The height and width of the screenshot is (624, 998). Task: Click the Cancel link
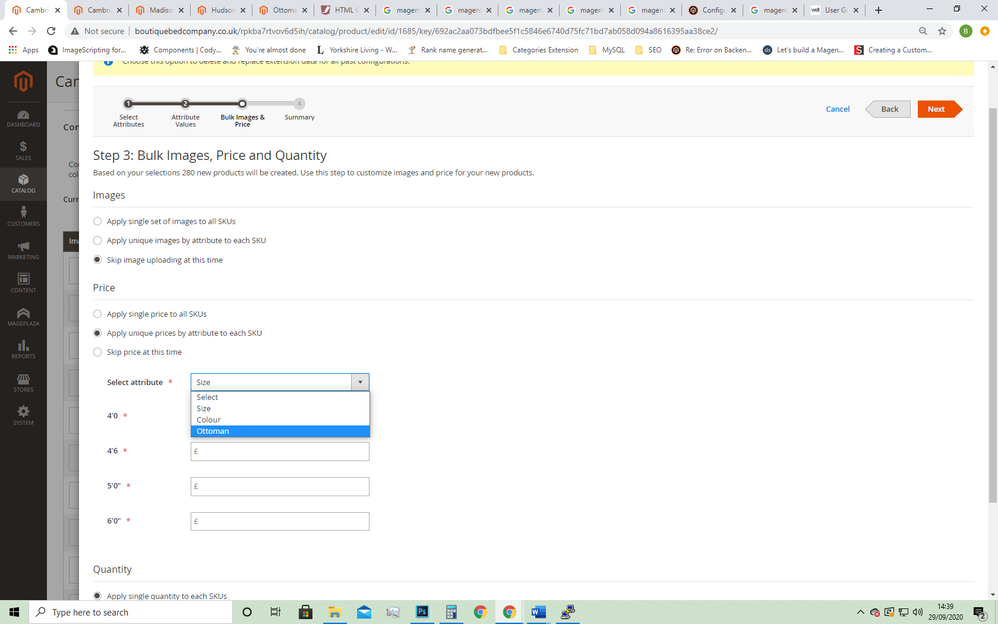(x=837, y=109)
